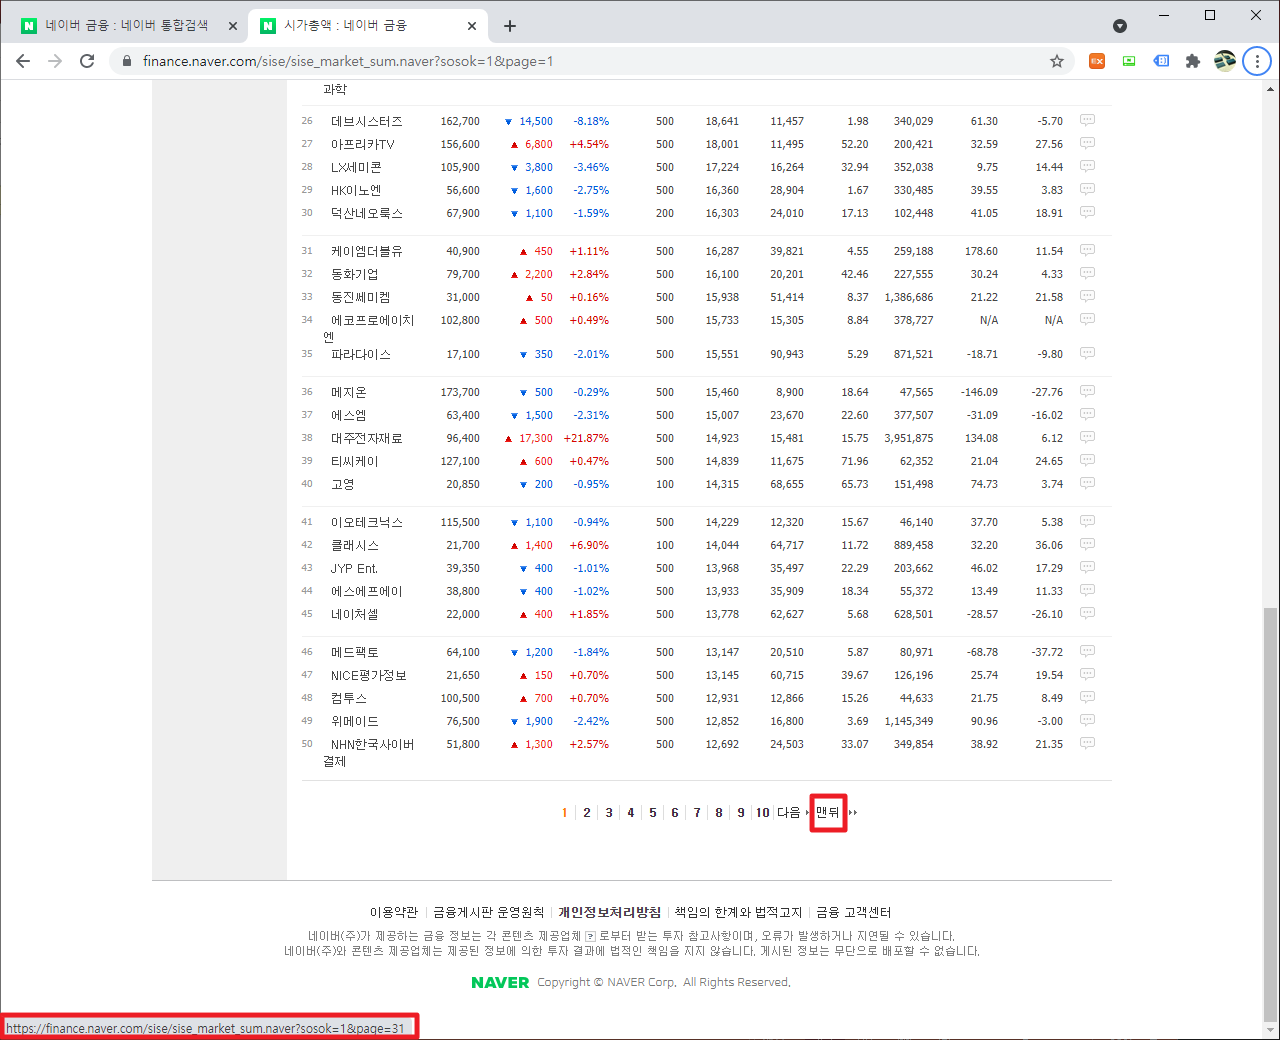Viewport: 1280px width, 1040px height.
Task: Go back using browser back arrow
Action: 23,61
